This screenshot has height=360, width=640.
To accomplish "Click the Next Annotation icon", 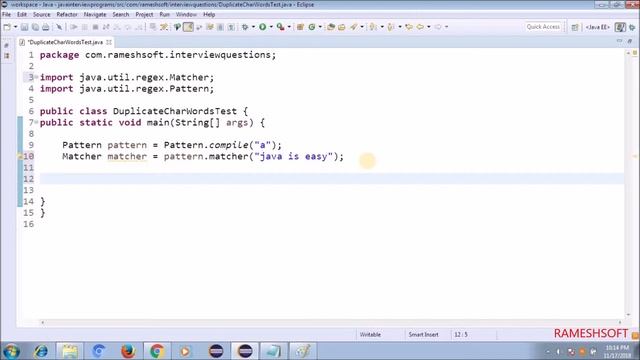I will [373, 27].
